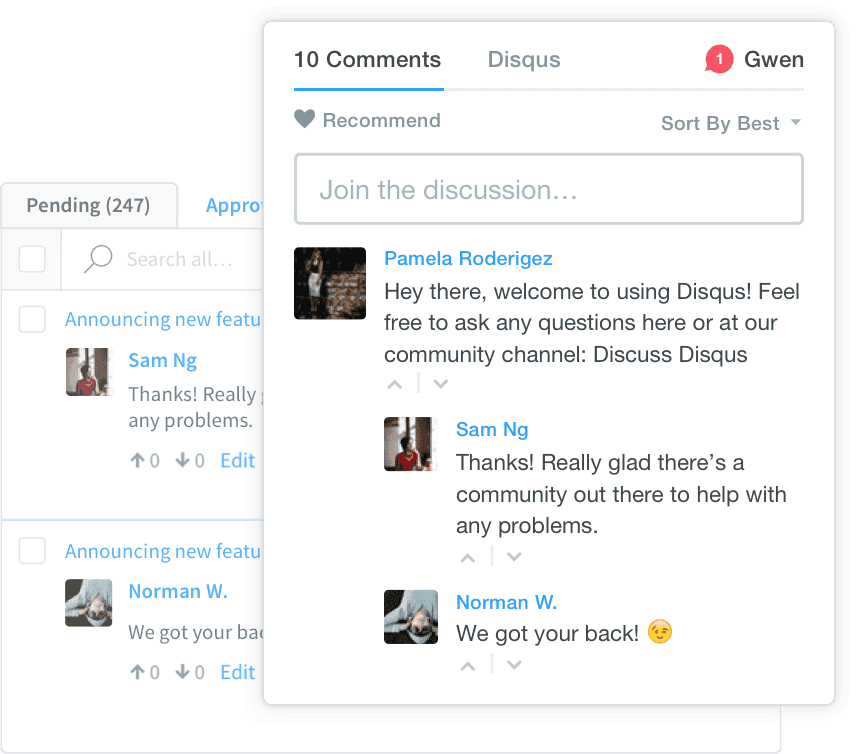Viewport: 856px width, 754px height.
Task: Upvote Pamela Roderigez's comment
Action: [x=395, y=384]
